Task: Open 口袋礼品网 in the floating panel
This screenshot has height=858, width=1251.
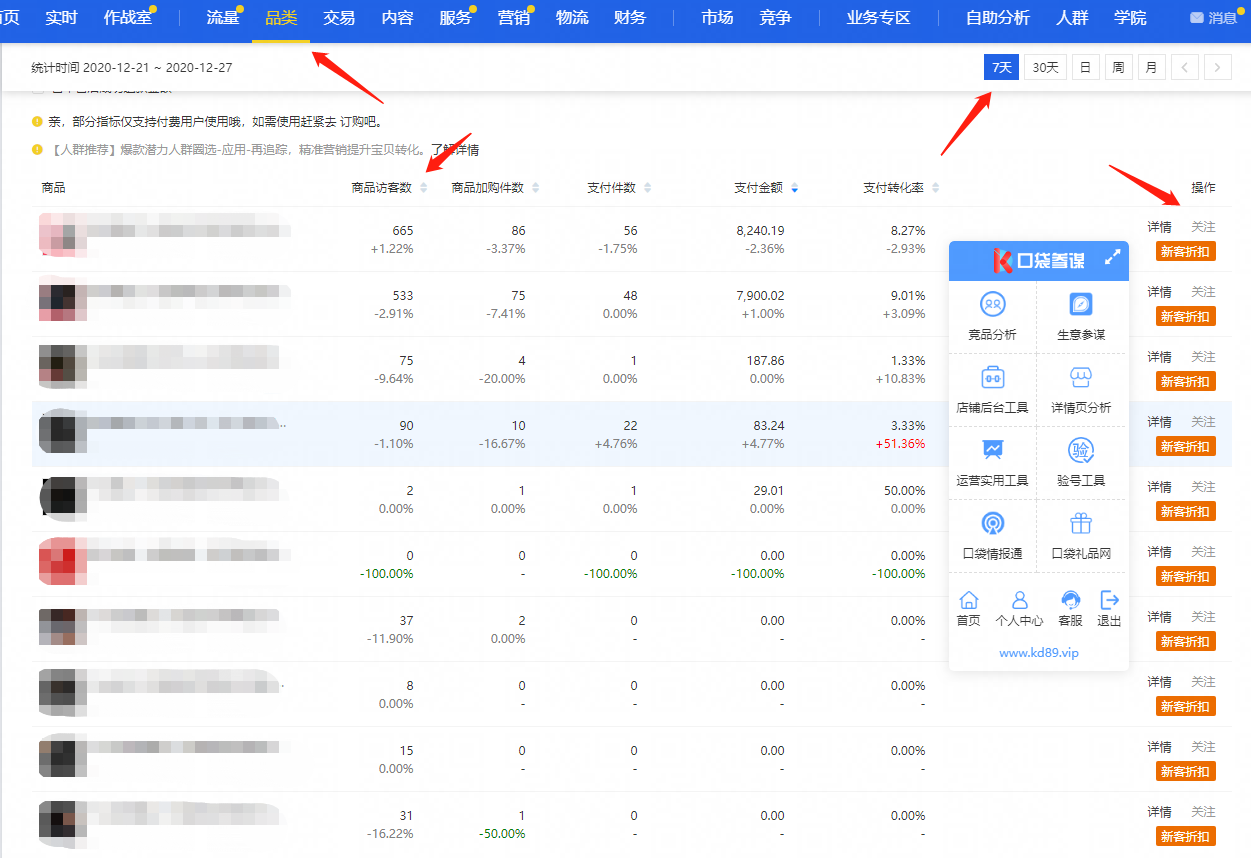Action: pyautogui.click(x=1081, y=537)
